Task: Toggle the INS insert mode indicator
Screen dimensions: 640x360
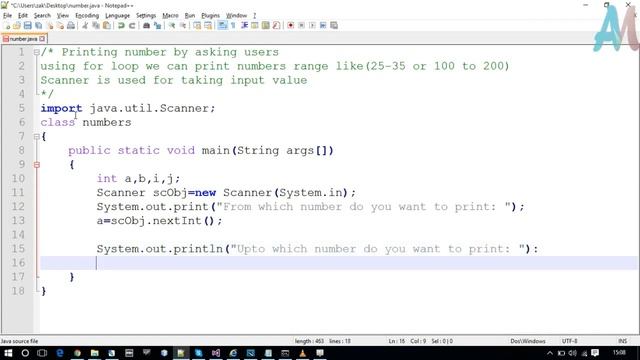Action: click(622, 341)
